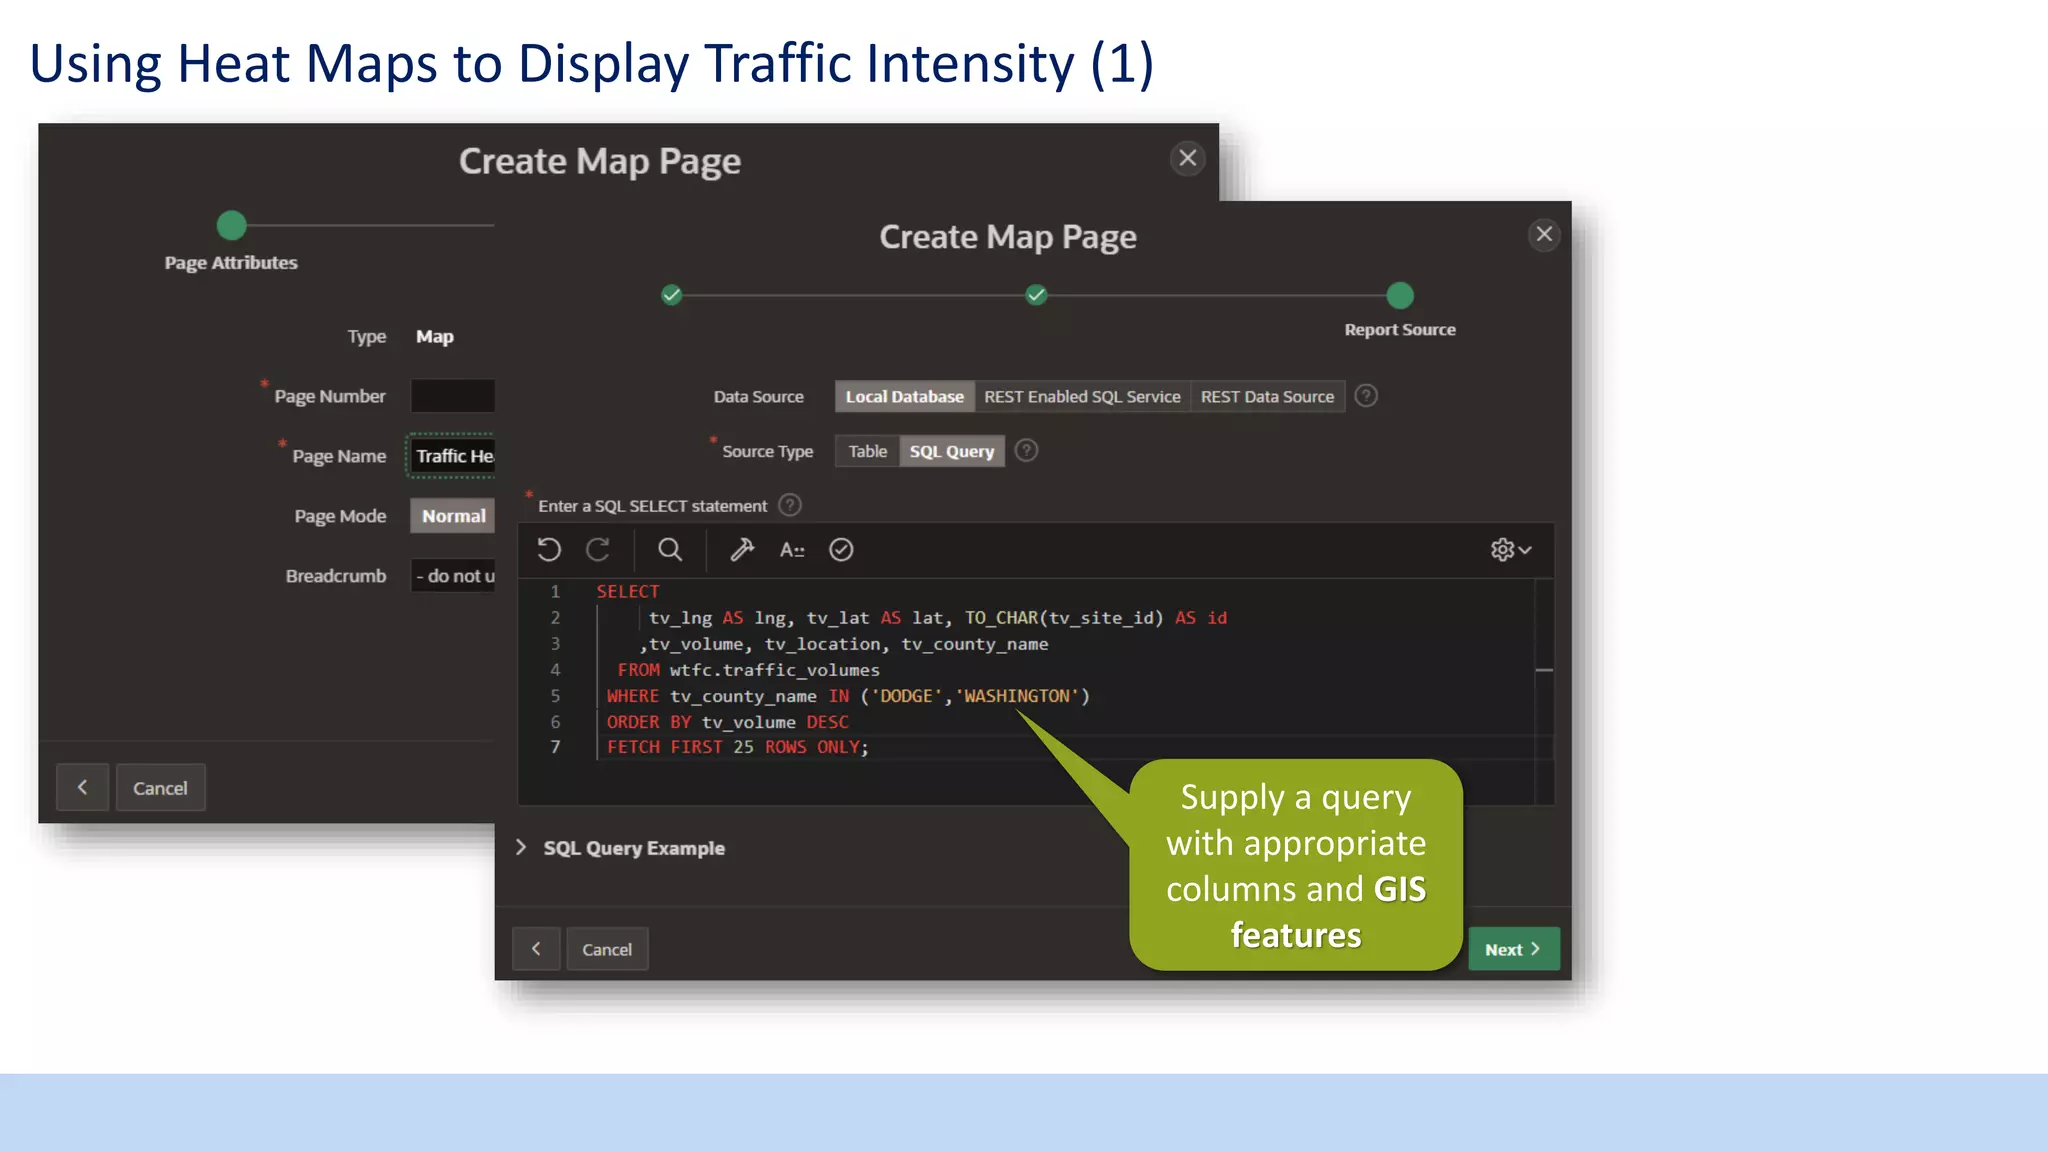Show help for Source Type
The image size is (2048, 1152).
(x=1026, y=451)
